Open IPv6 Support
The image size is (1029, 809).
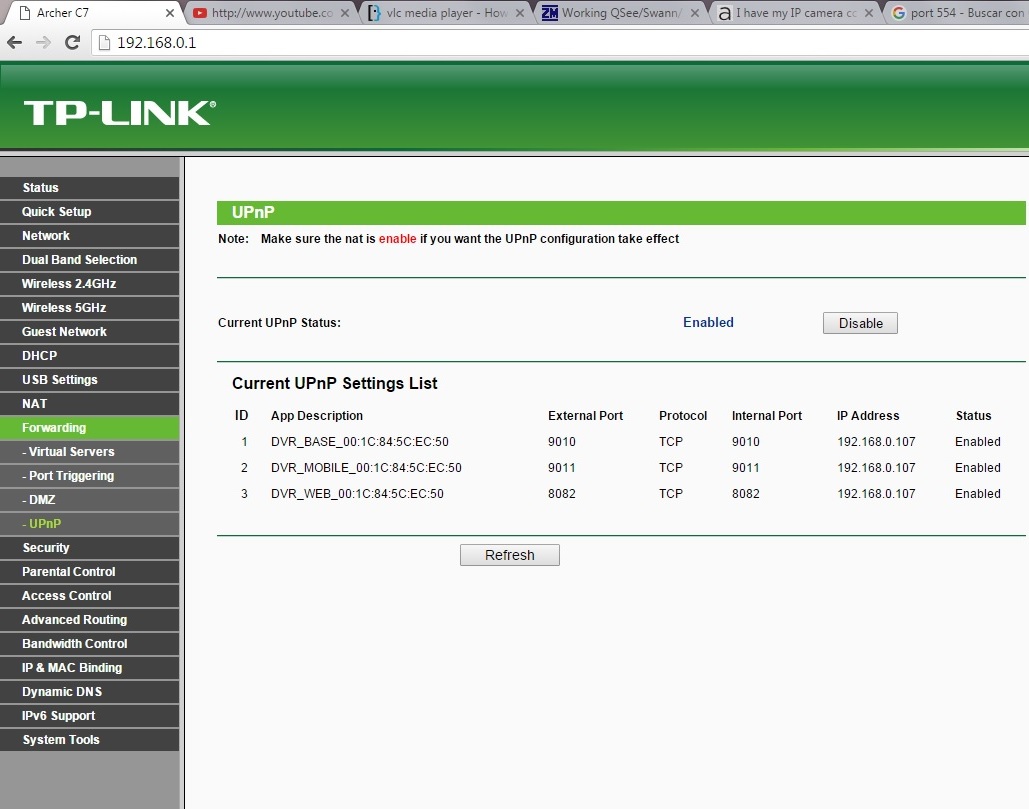pos(89,716)
